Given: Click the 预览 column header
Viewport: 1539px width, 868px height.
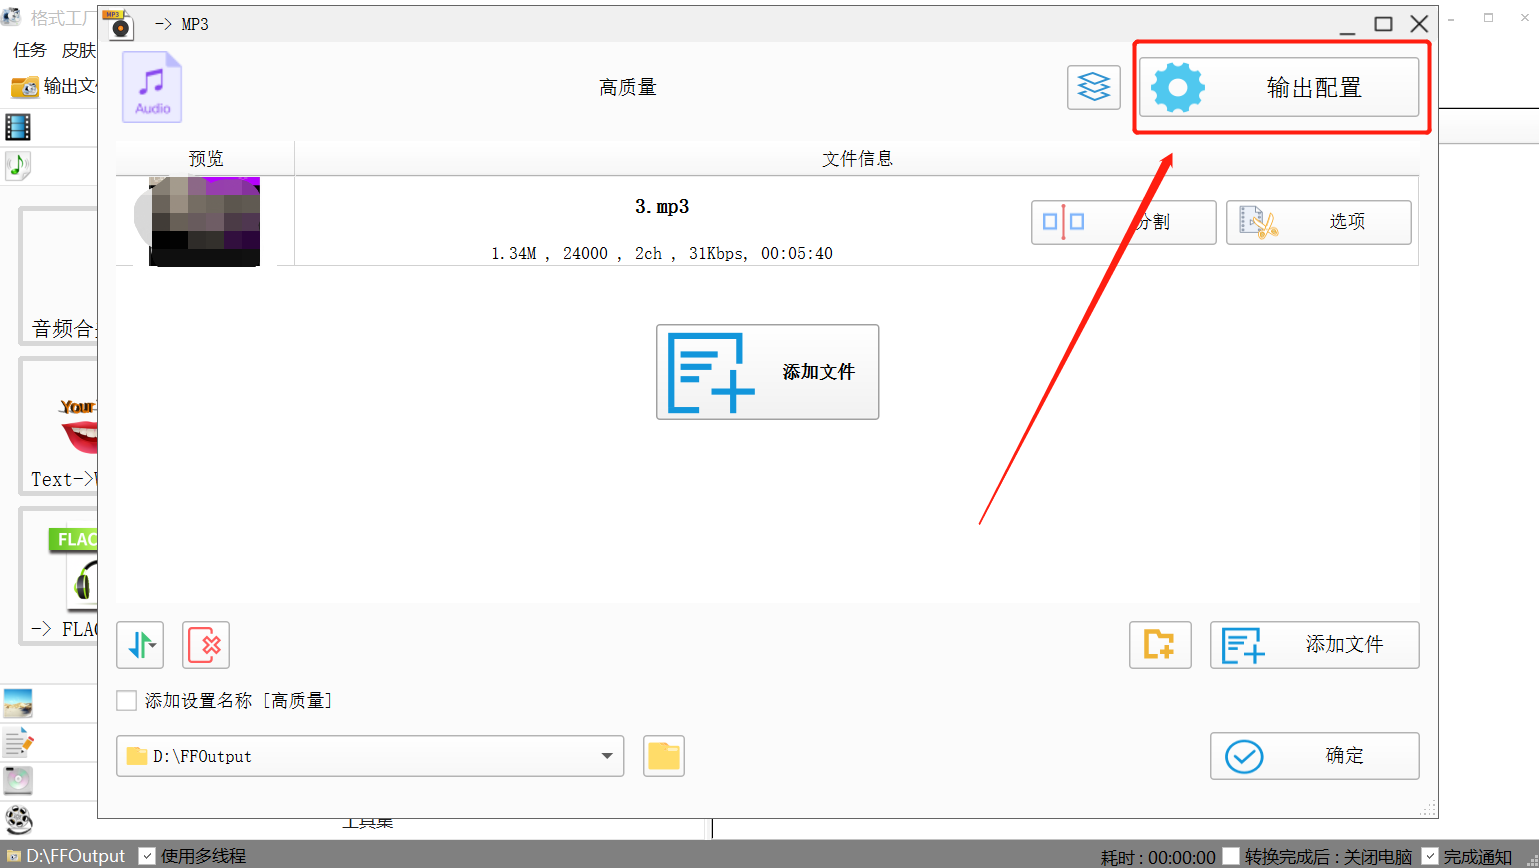Looking at the screenshot, I should (x=206, y=158).
